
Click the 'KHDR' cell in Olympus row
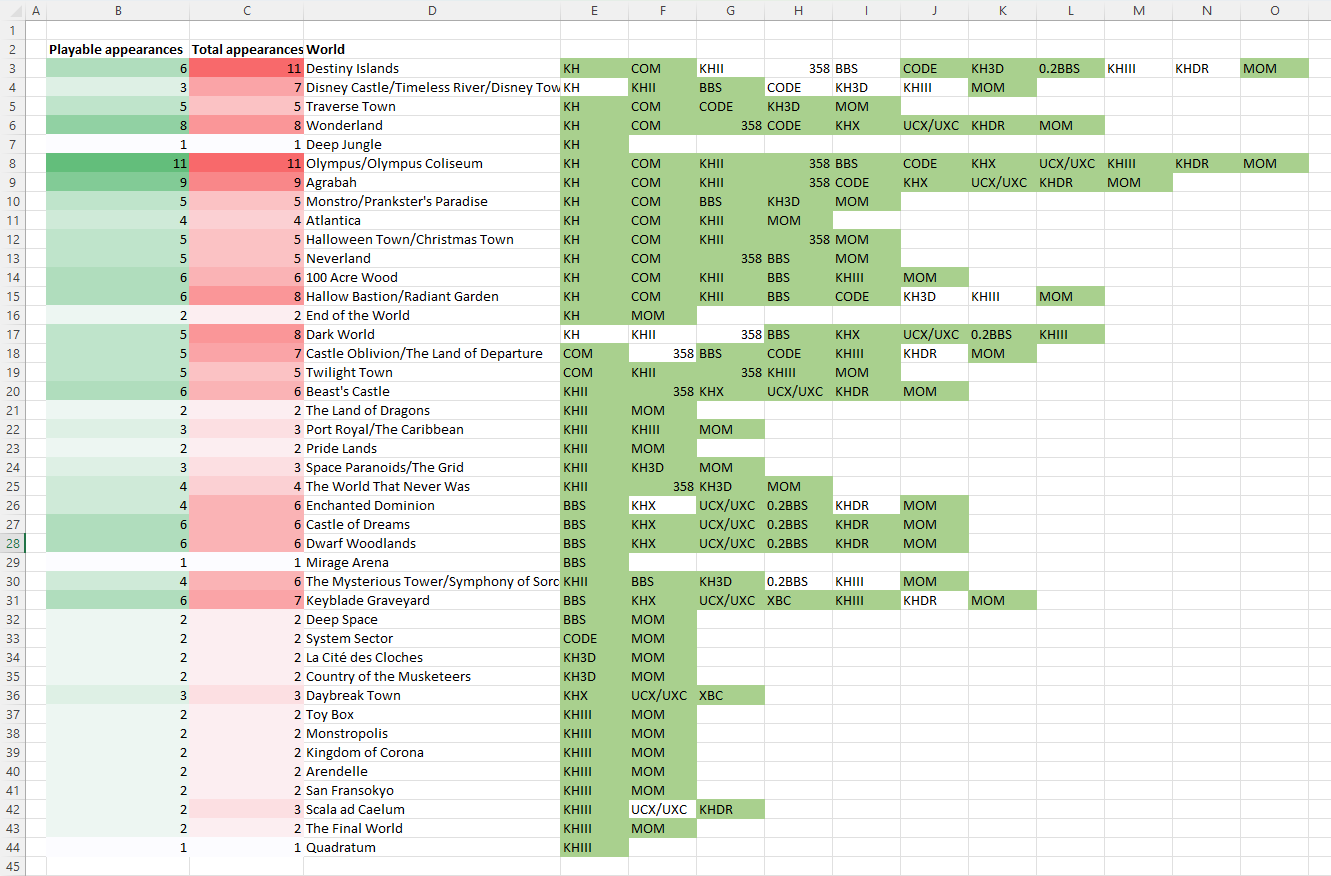pyautogui.click(x=1206, y=163)
